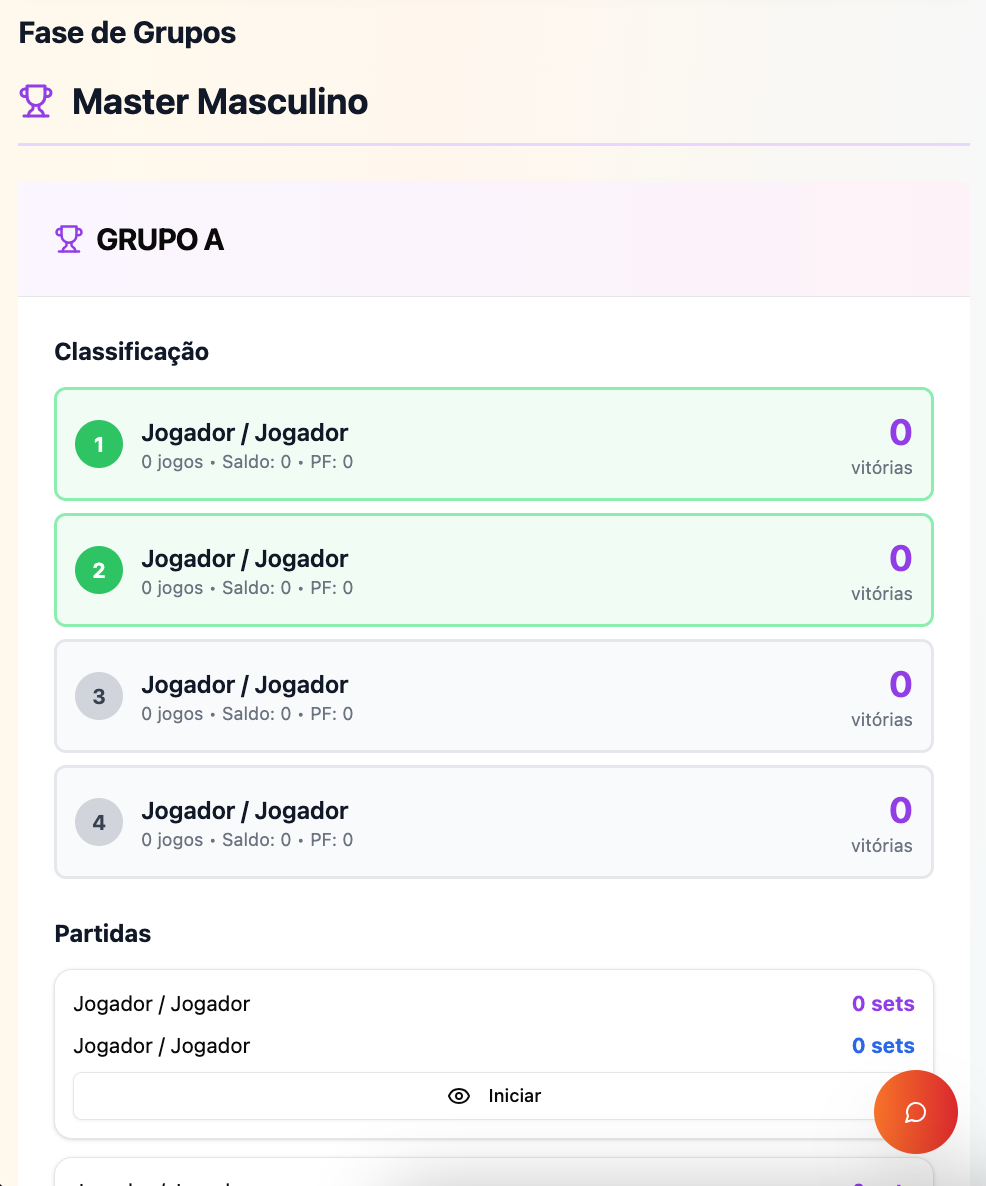Click the purple 0 sets score
The height and width of the screenshot is (1186, 986).
click(x=882, y=1004)
